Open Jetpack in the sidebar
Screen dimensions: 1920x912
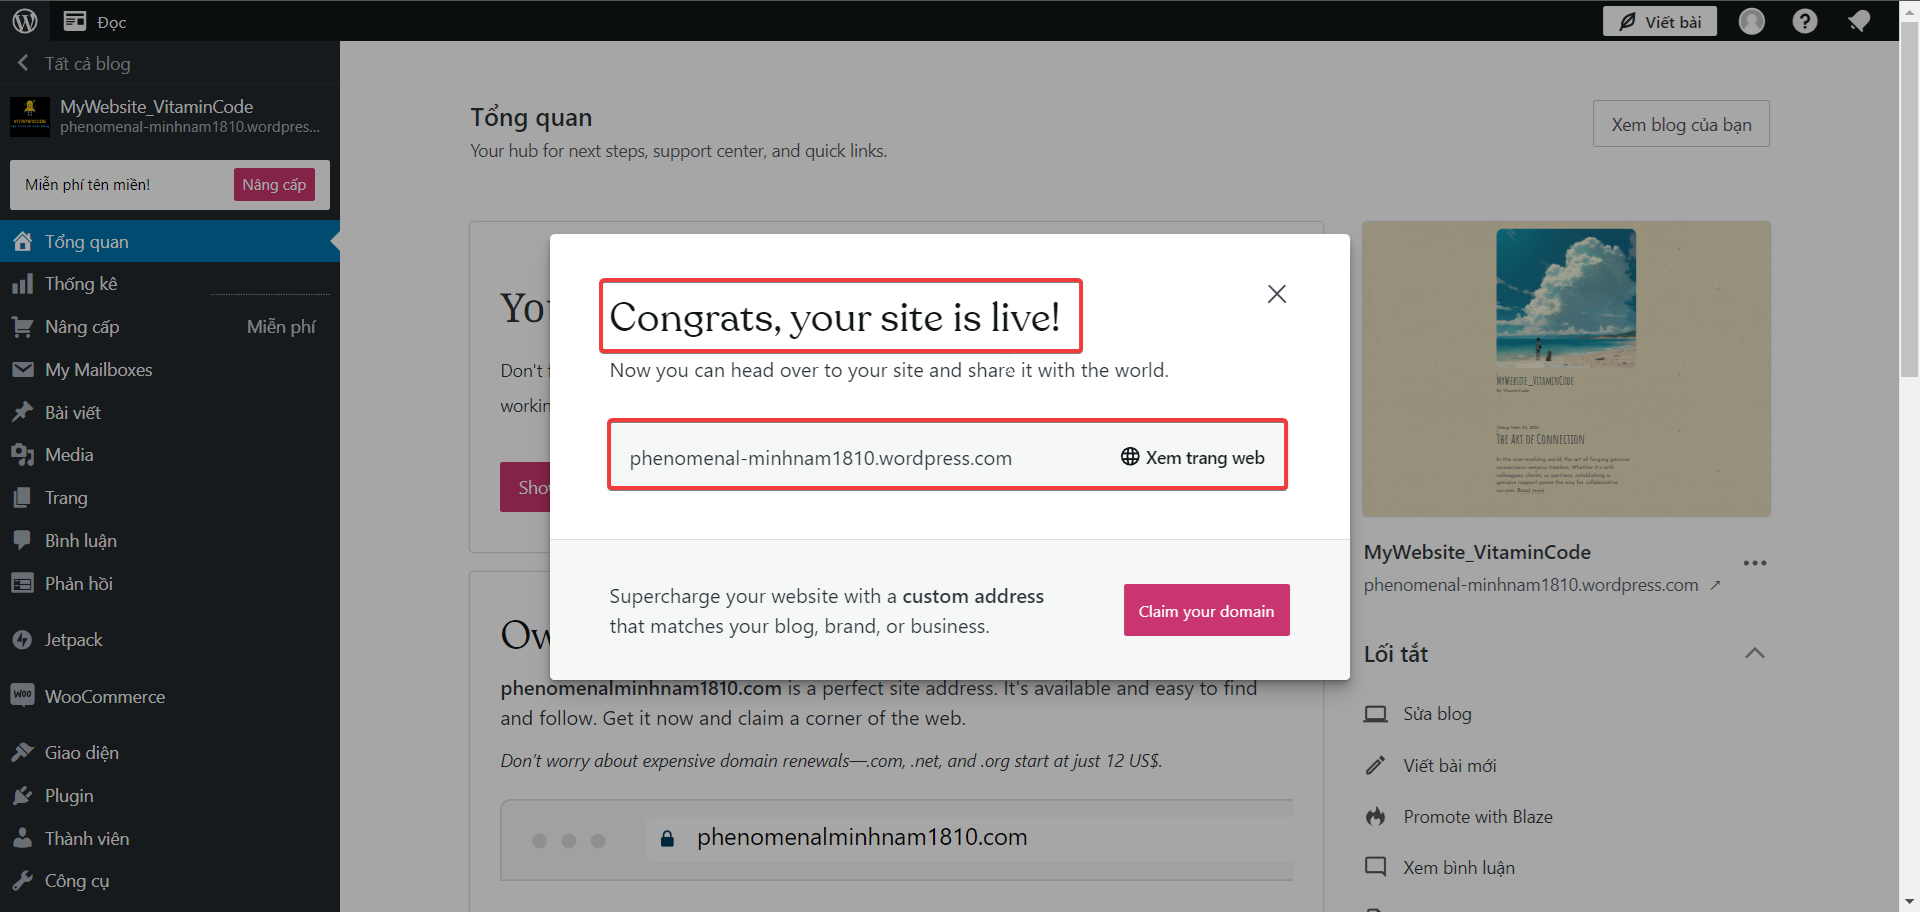tap(73, 640)
